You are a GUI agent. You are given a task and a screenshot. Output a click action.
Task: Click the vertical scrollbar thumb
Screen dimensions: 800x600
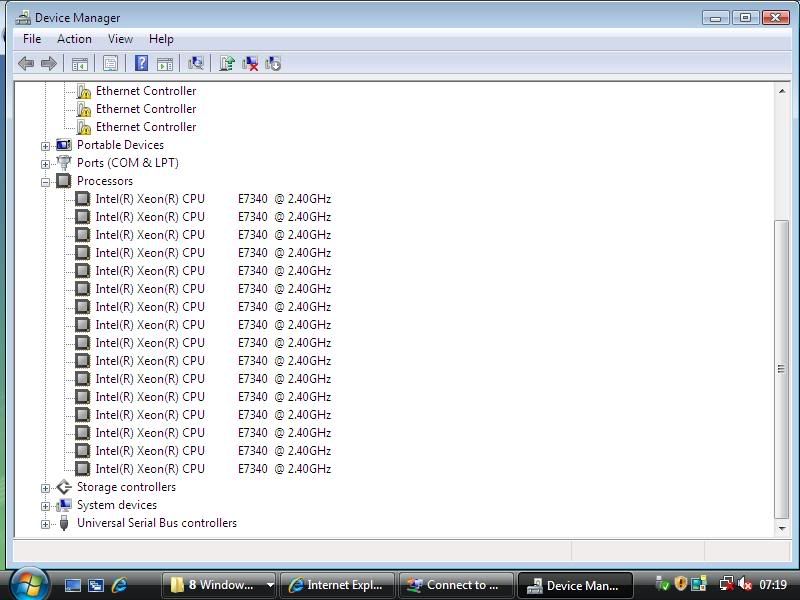click(781, 369)
